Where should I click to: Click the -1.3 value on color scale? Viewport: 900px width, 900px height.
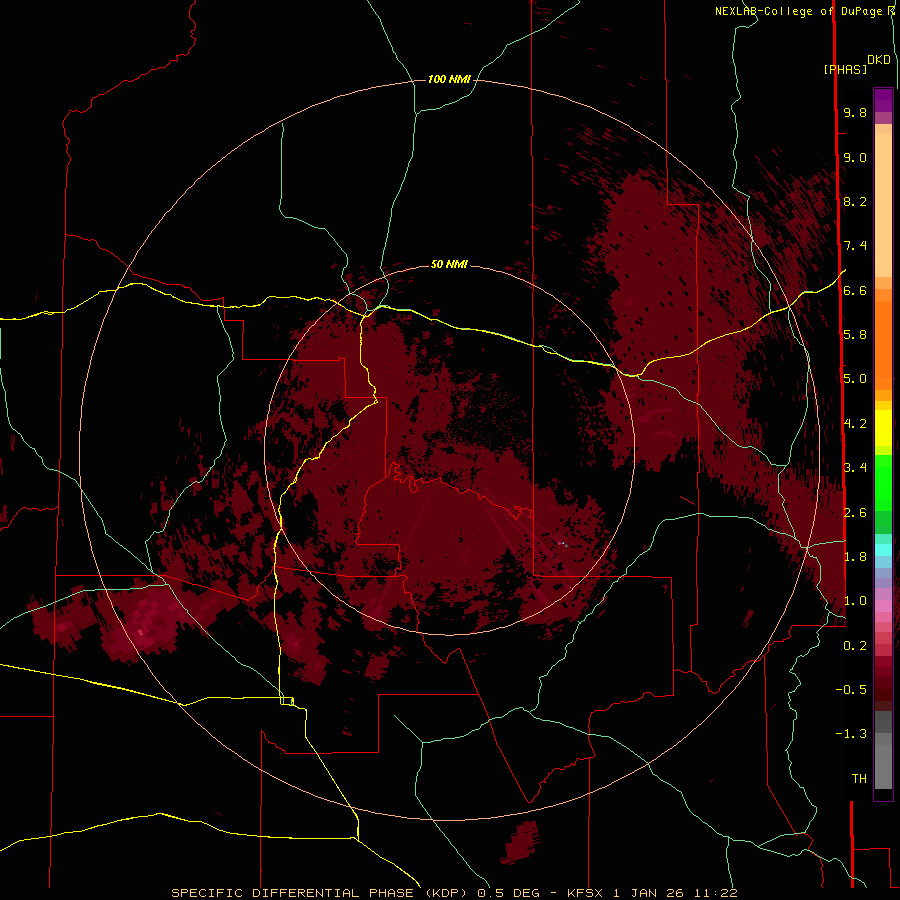[851, 734]
